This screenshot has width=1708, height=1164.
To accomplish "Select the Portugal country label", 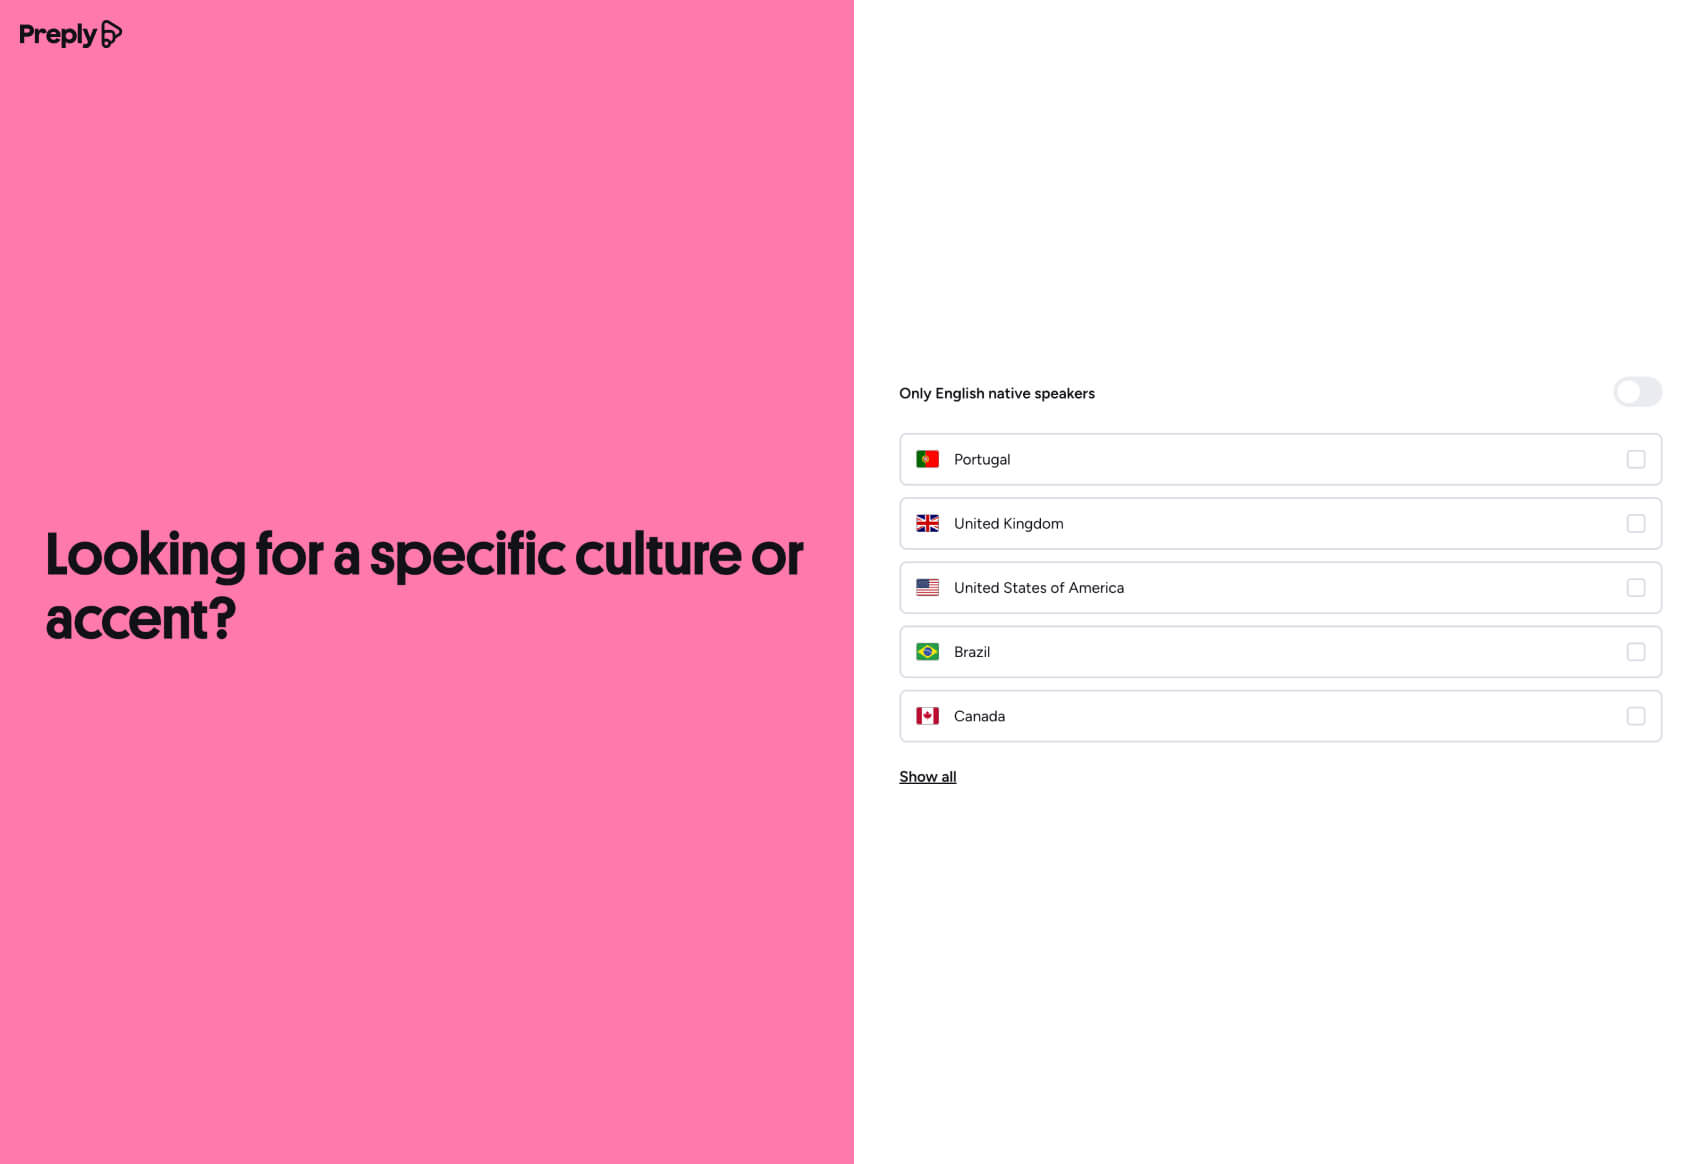I will (981, 459).
